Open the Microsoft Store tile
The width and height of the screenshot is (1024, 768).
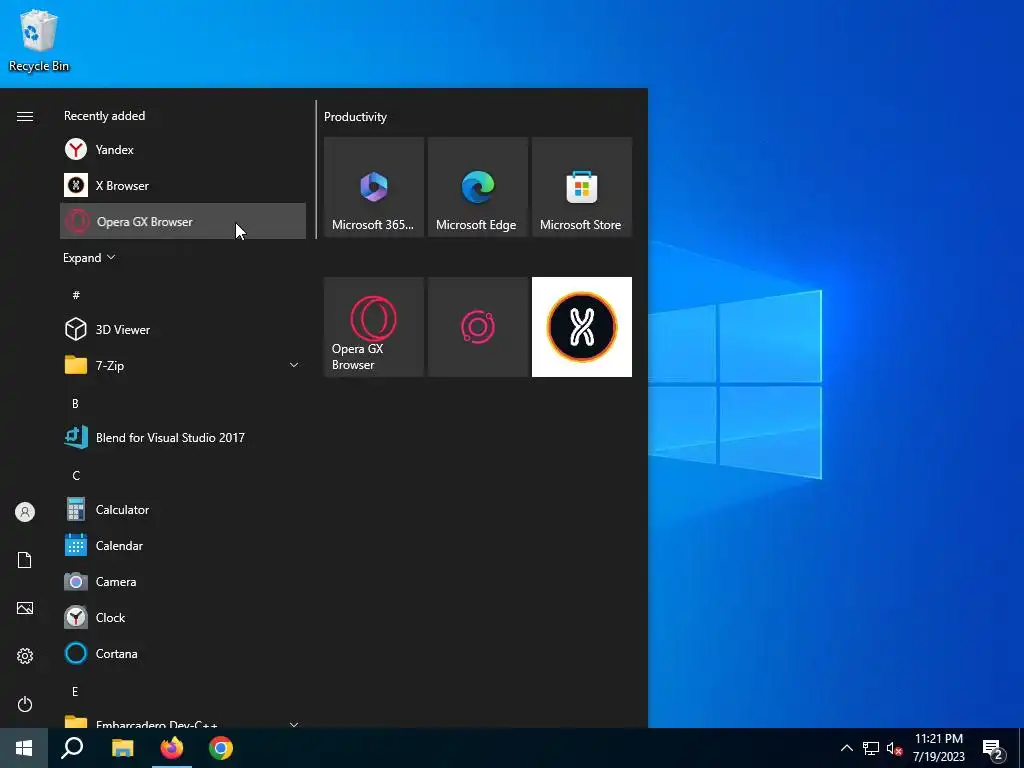pos(582,187)
